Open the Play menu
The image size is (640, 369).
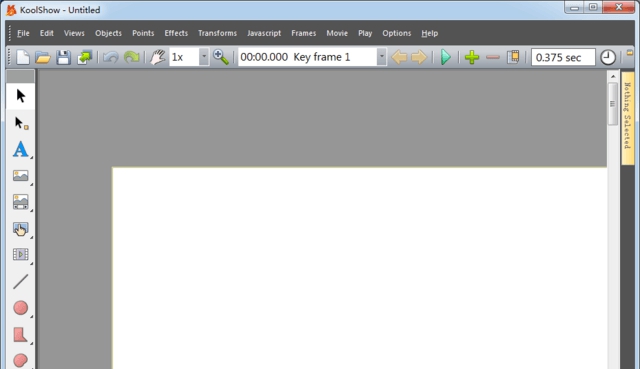[x=365, y=33]
